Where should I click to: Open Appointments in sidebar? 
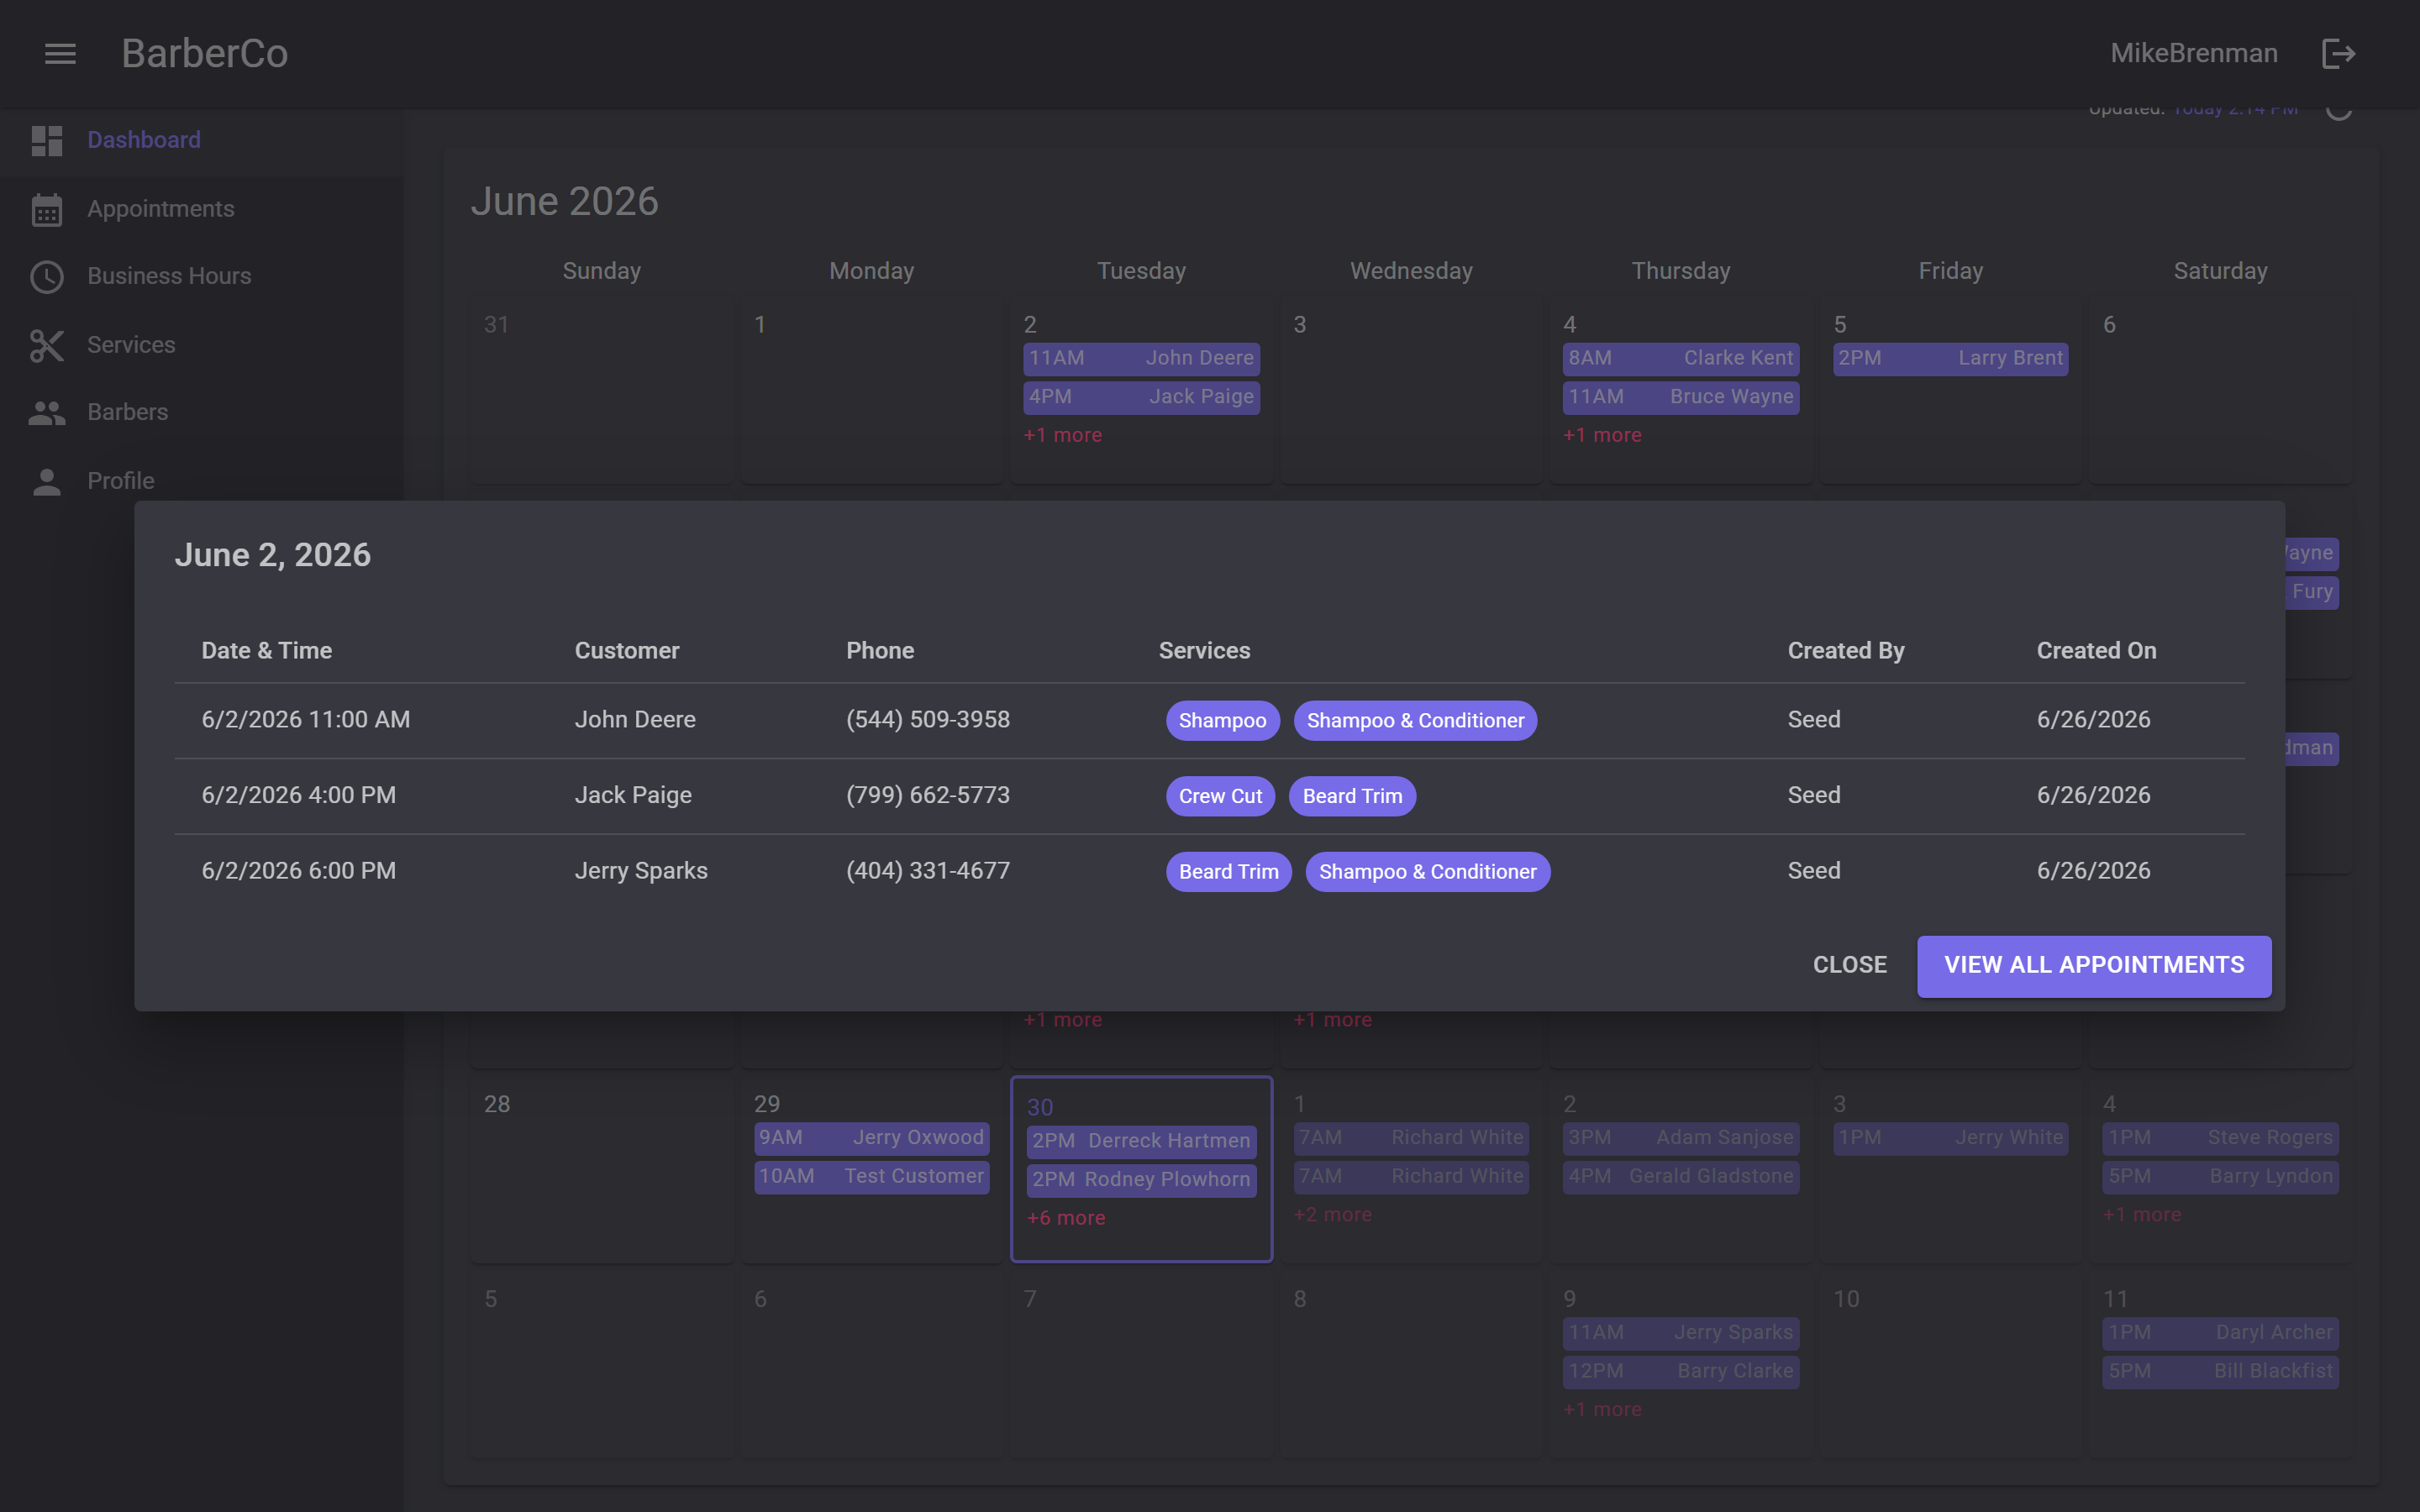tap(201, 209)
